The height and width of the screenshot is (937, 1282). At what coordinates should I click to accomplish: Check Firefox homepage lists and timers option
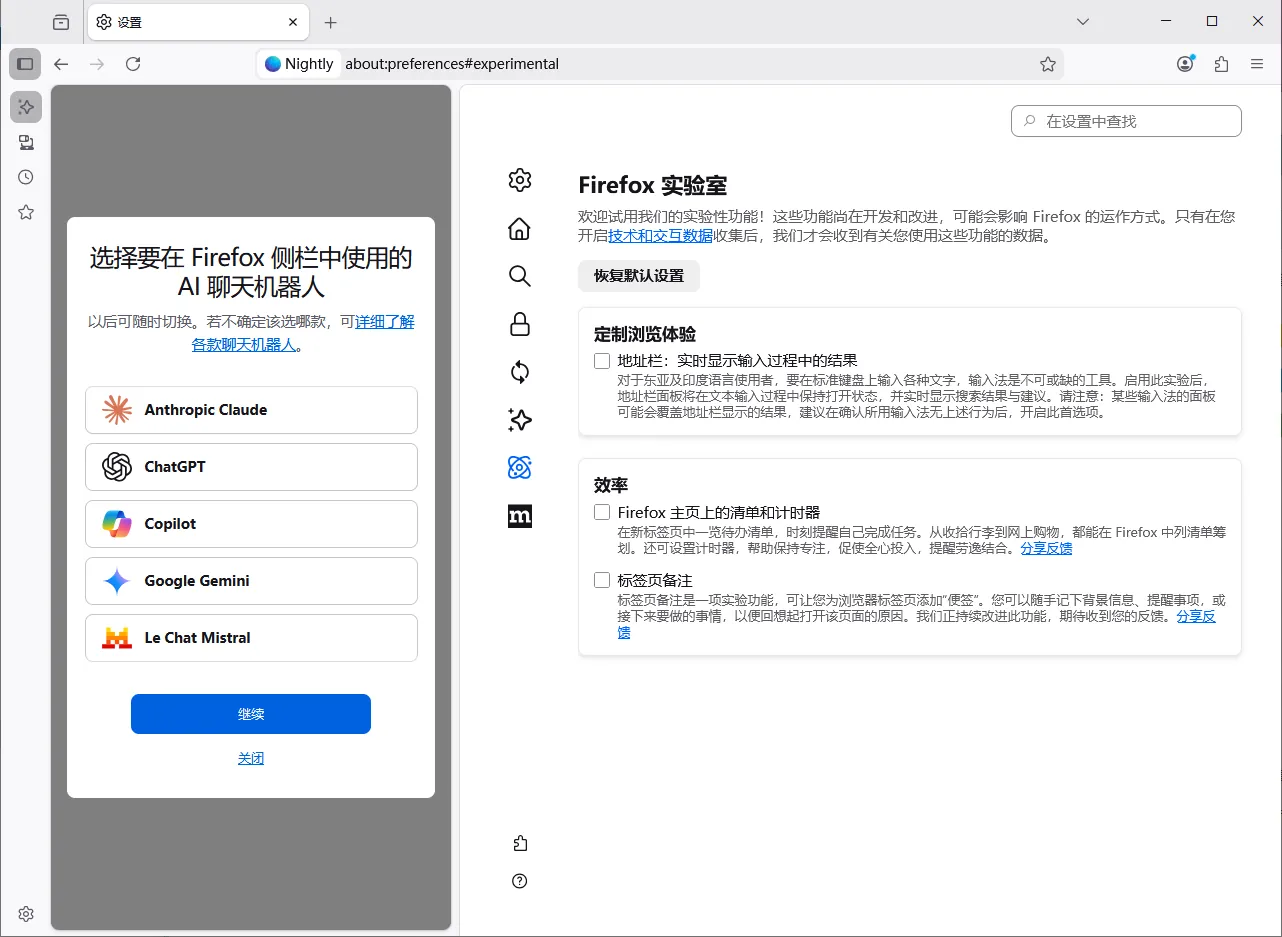tap(601, 512)
